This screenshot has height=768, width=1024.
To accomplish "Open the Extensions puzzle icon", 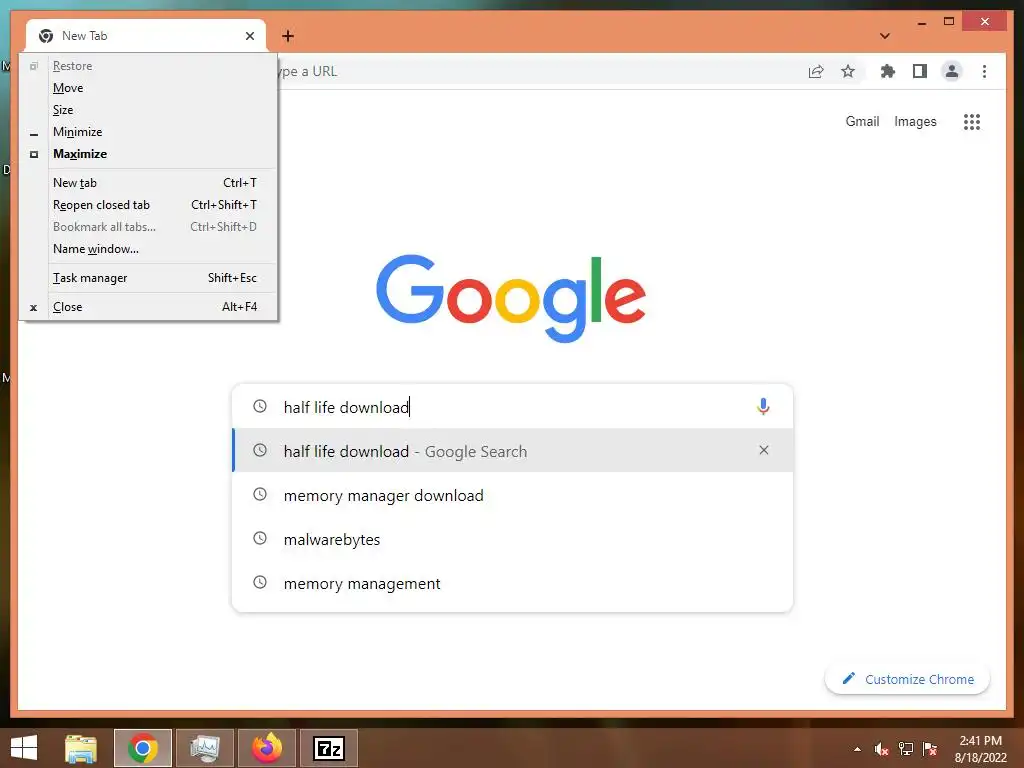I will coord(887,71).
